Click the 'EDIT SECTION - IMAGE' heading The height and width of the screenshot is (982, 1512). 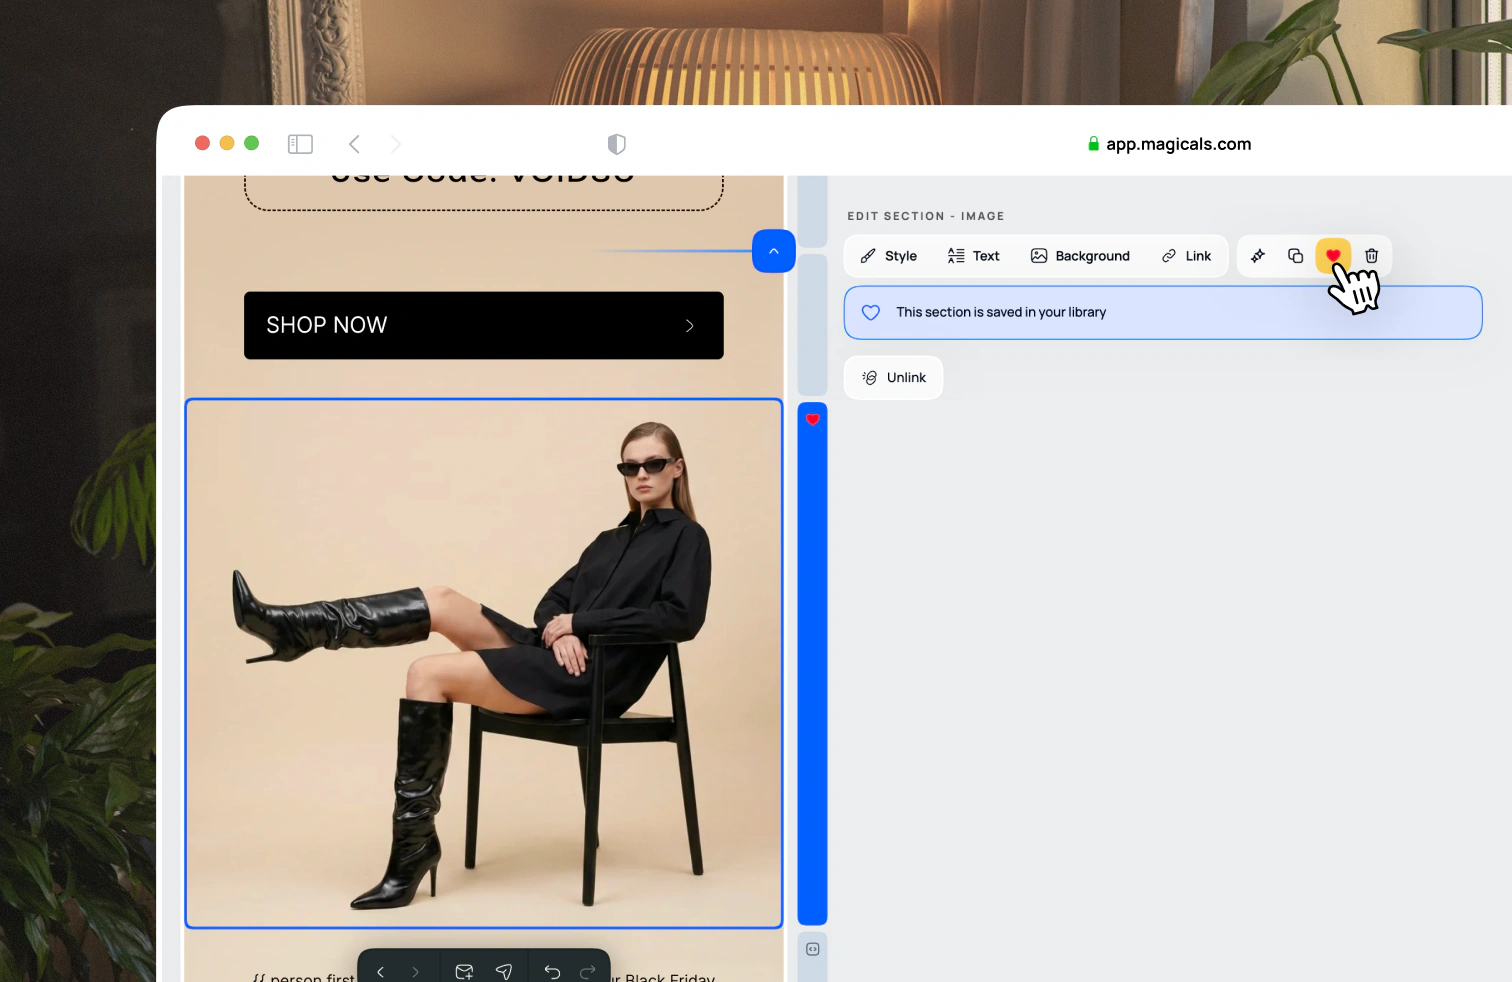pyautogui.click(x=926, y=216)
